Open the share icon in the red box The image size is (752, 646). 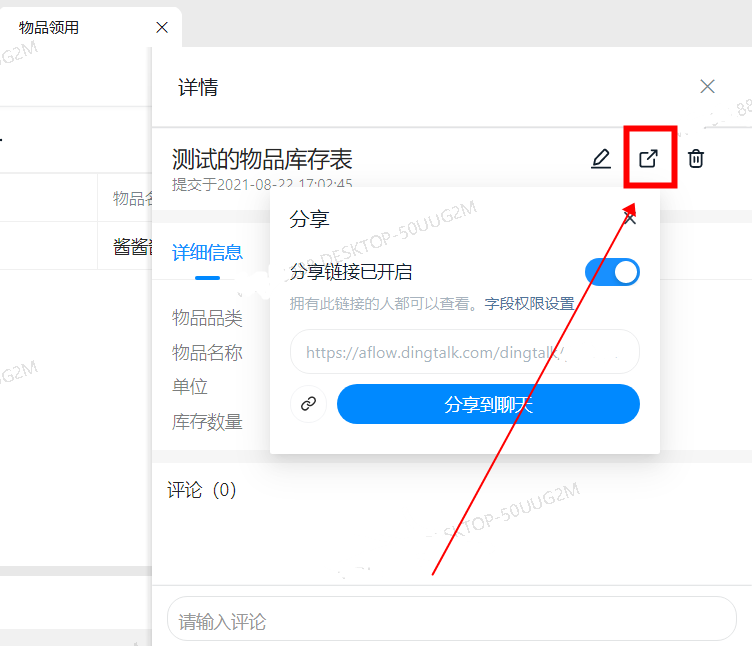tap(649, 159)
